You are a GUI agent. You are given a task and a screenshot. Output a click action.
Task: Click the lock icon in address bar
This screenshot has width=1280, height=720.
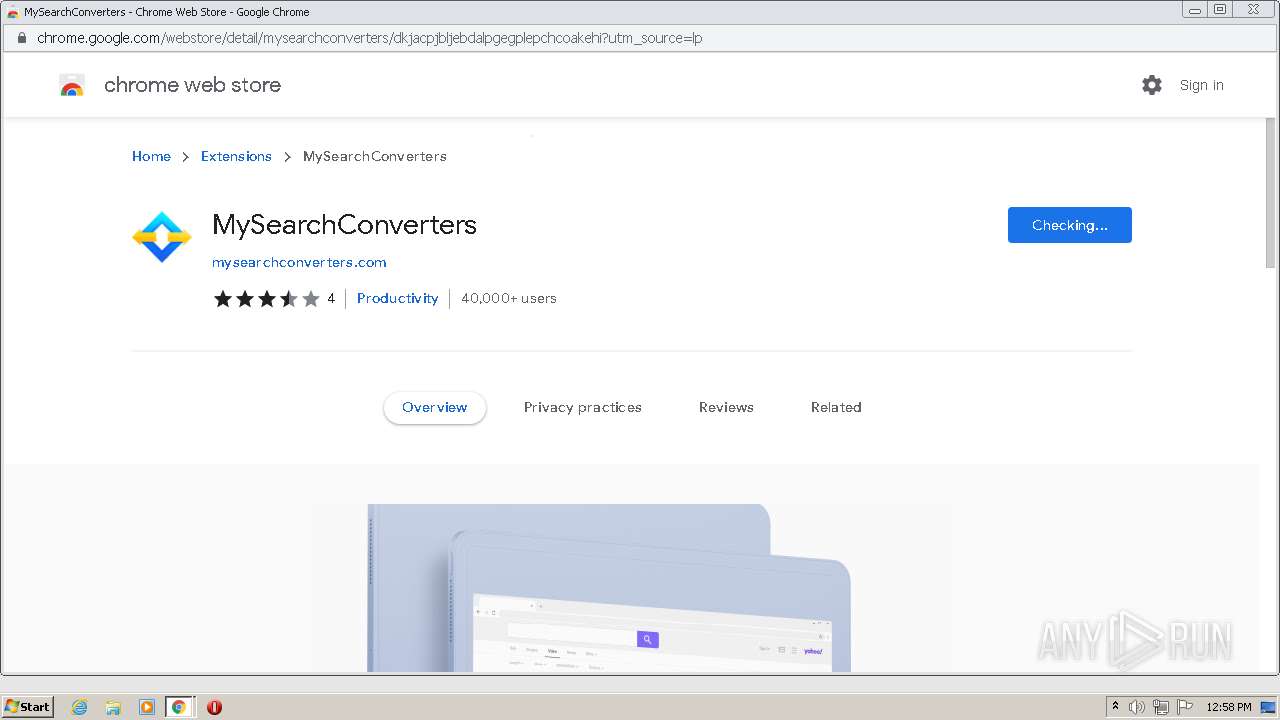pyautogui.click(x=21, y=38)
